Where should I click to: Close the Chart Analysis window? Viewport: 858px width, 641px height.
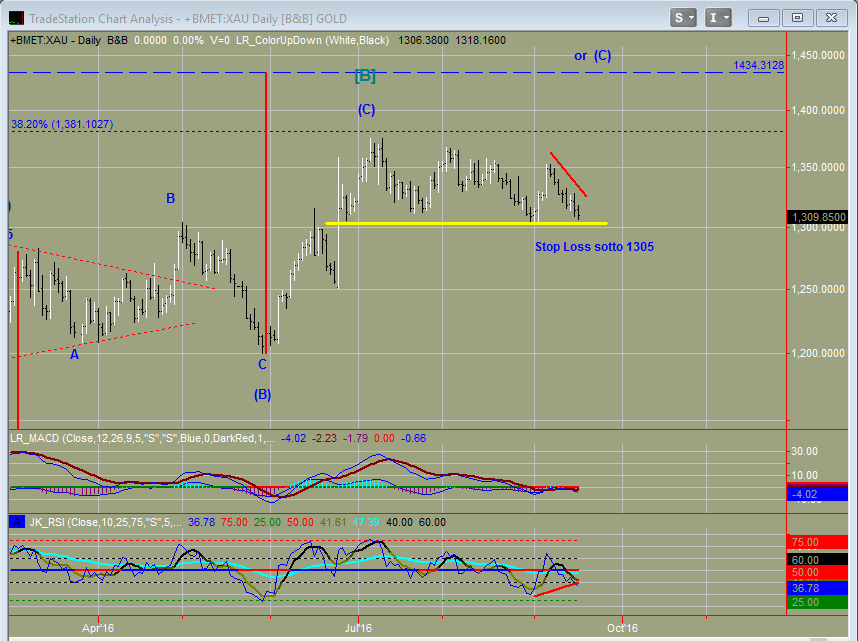coord(832,18)
